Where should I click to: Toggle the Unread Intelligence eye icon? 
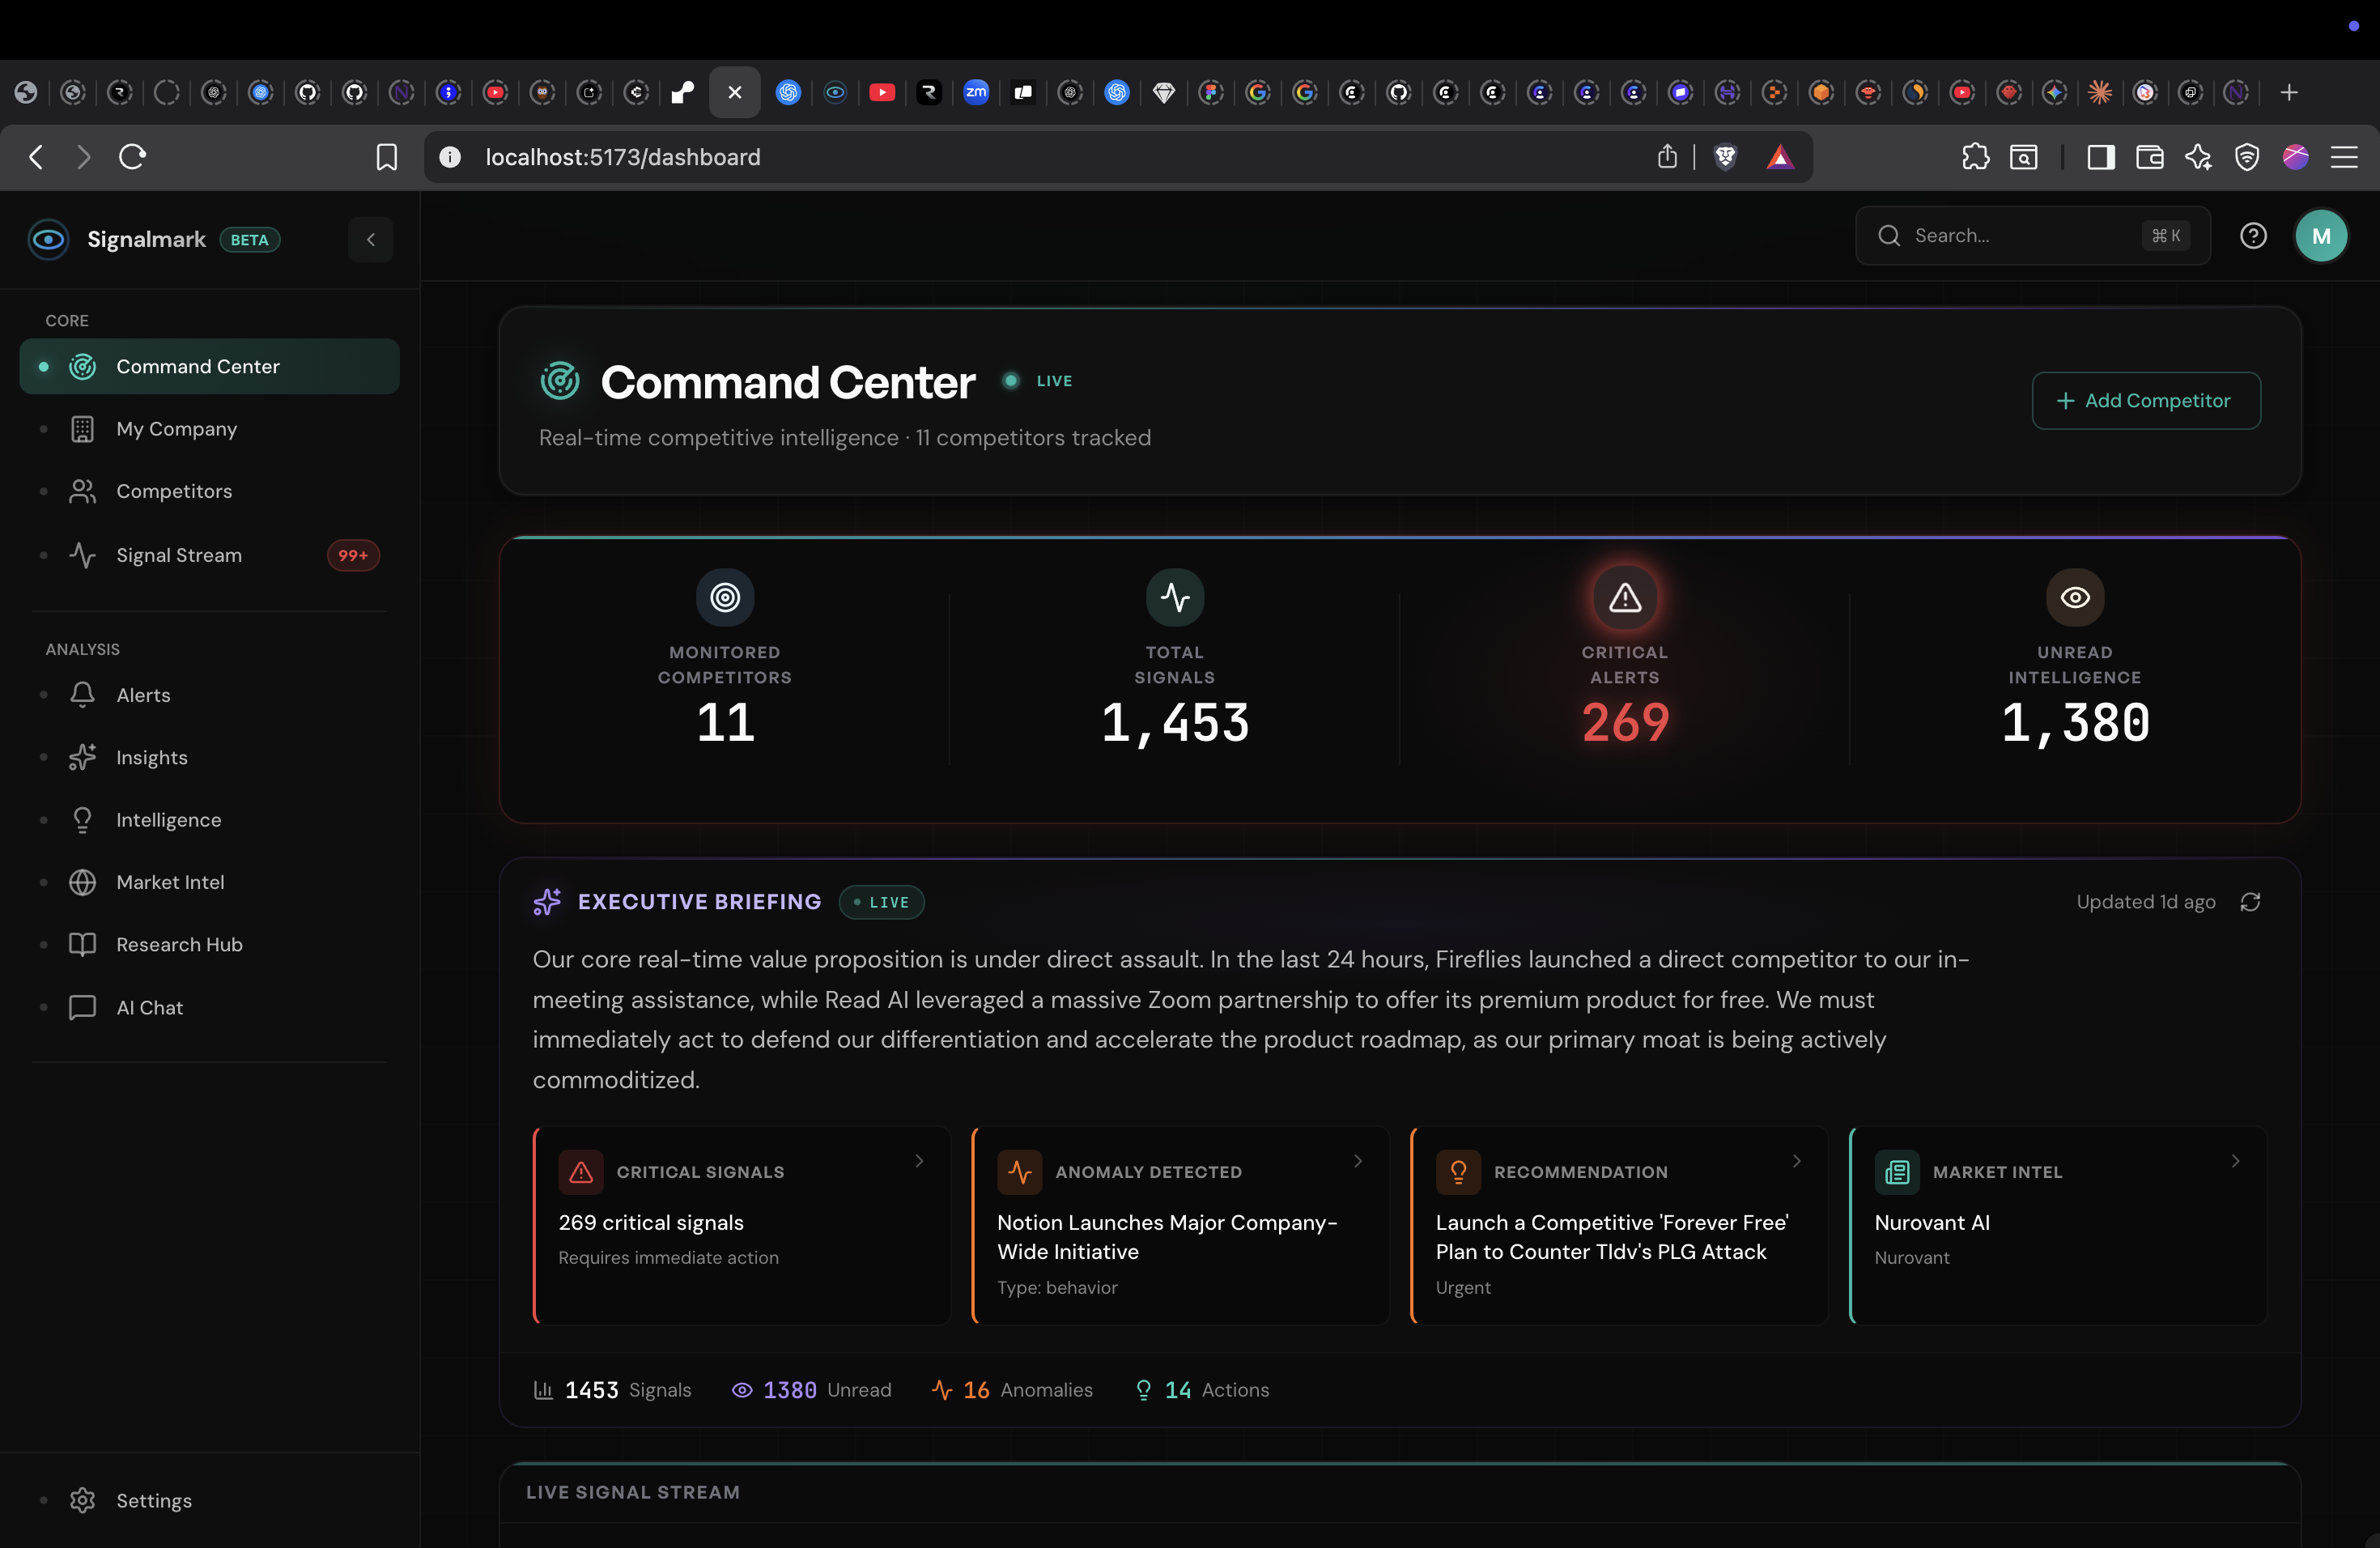pos(2074,597)
